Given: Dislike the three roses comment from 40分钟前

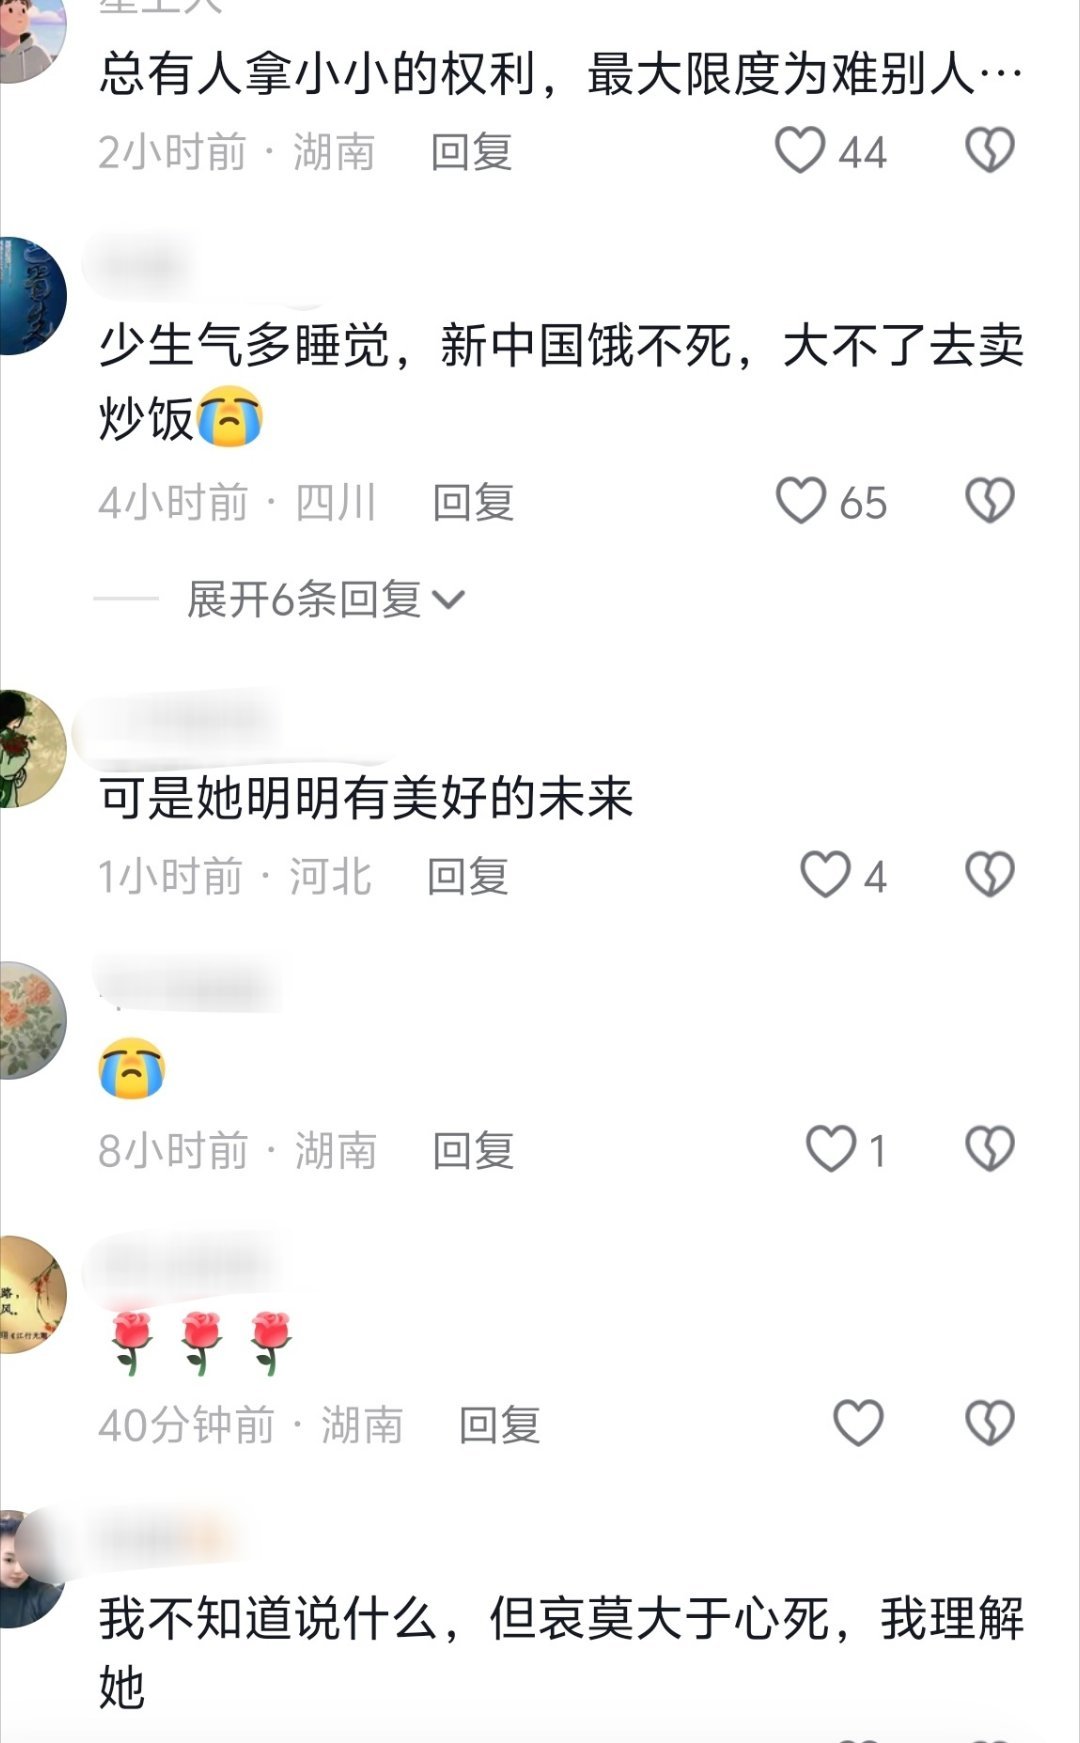Looking at the screenshot, I should pos(990,1423).
